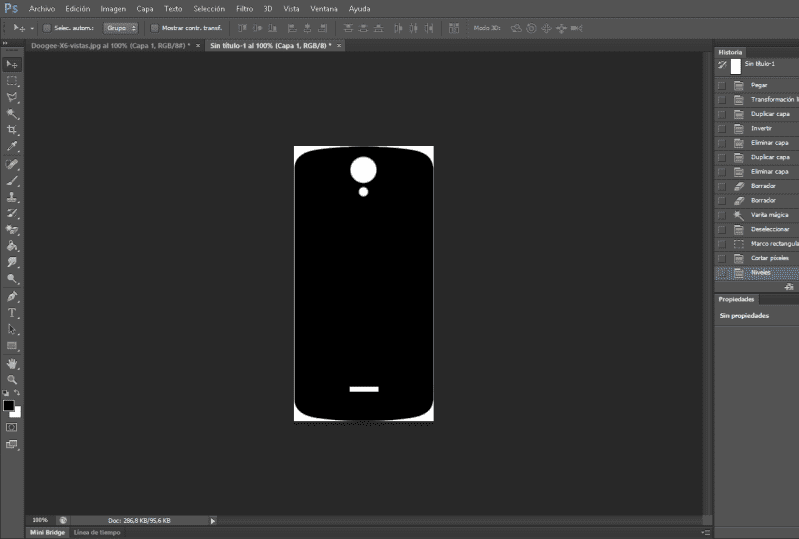Enable Mostrar contr. transf. checkbox
The image size is (799, 539).
[x=154, y=28]
